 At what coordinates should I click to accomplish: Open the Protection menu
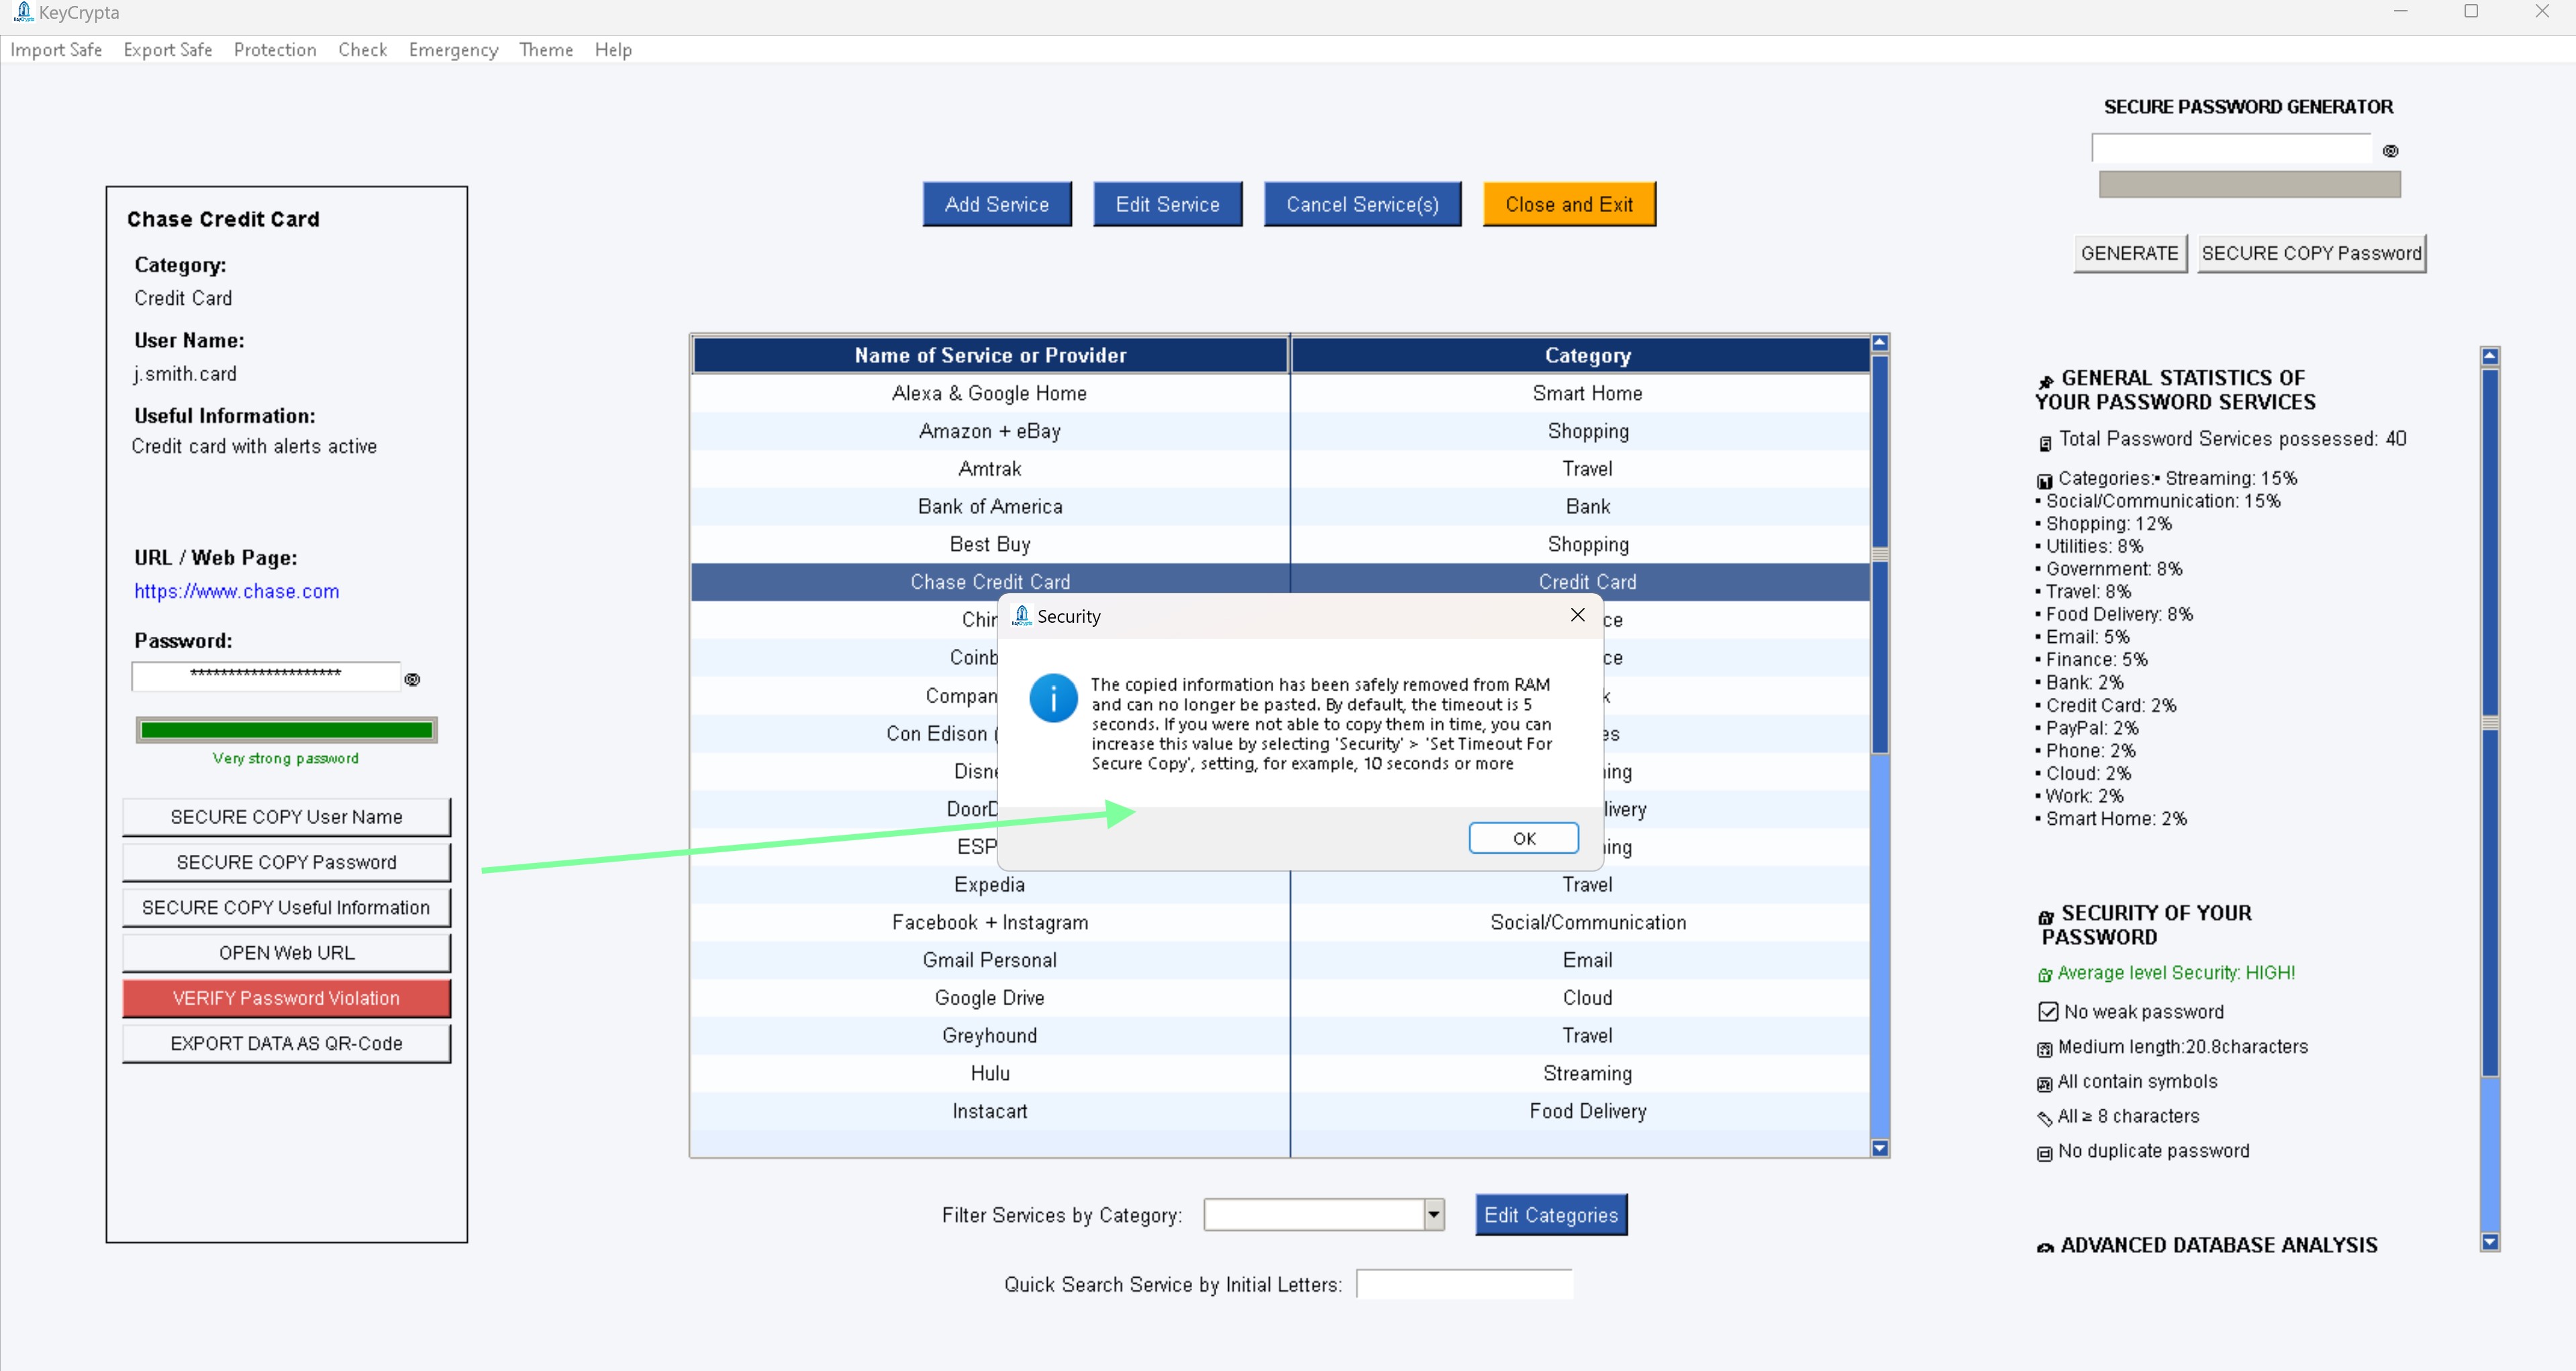click(x=274, y=49)
